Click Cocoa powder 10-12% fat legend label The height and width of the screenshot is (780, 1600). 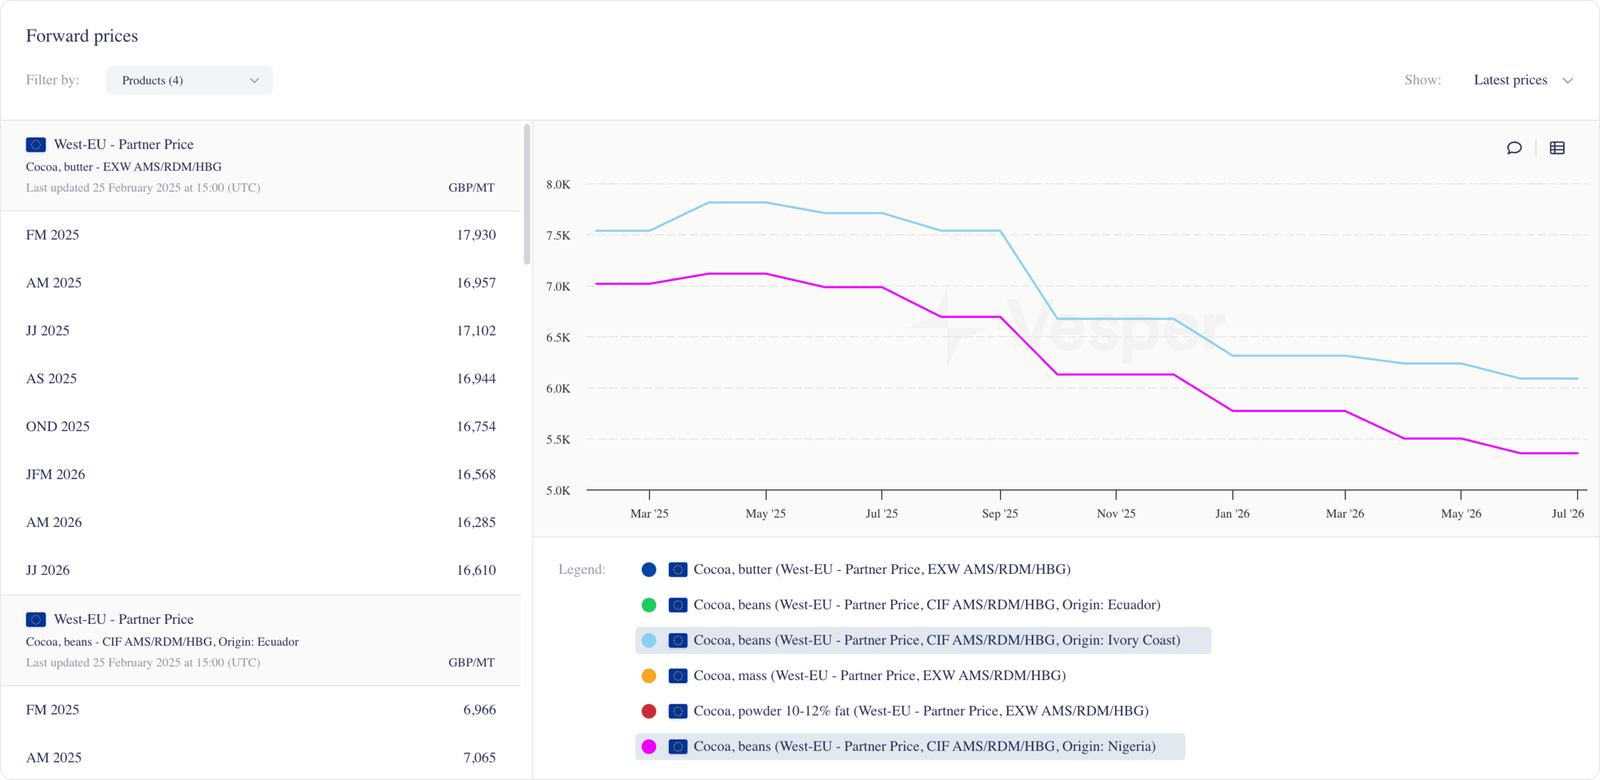click(920, 711)
